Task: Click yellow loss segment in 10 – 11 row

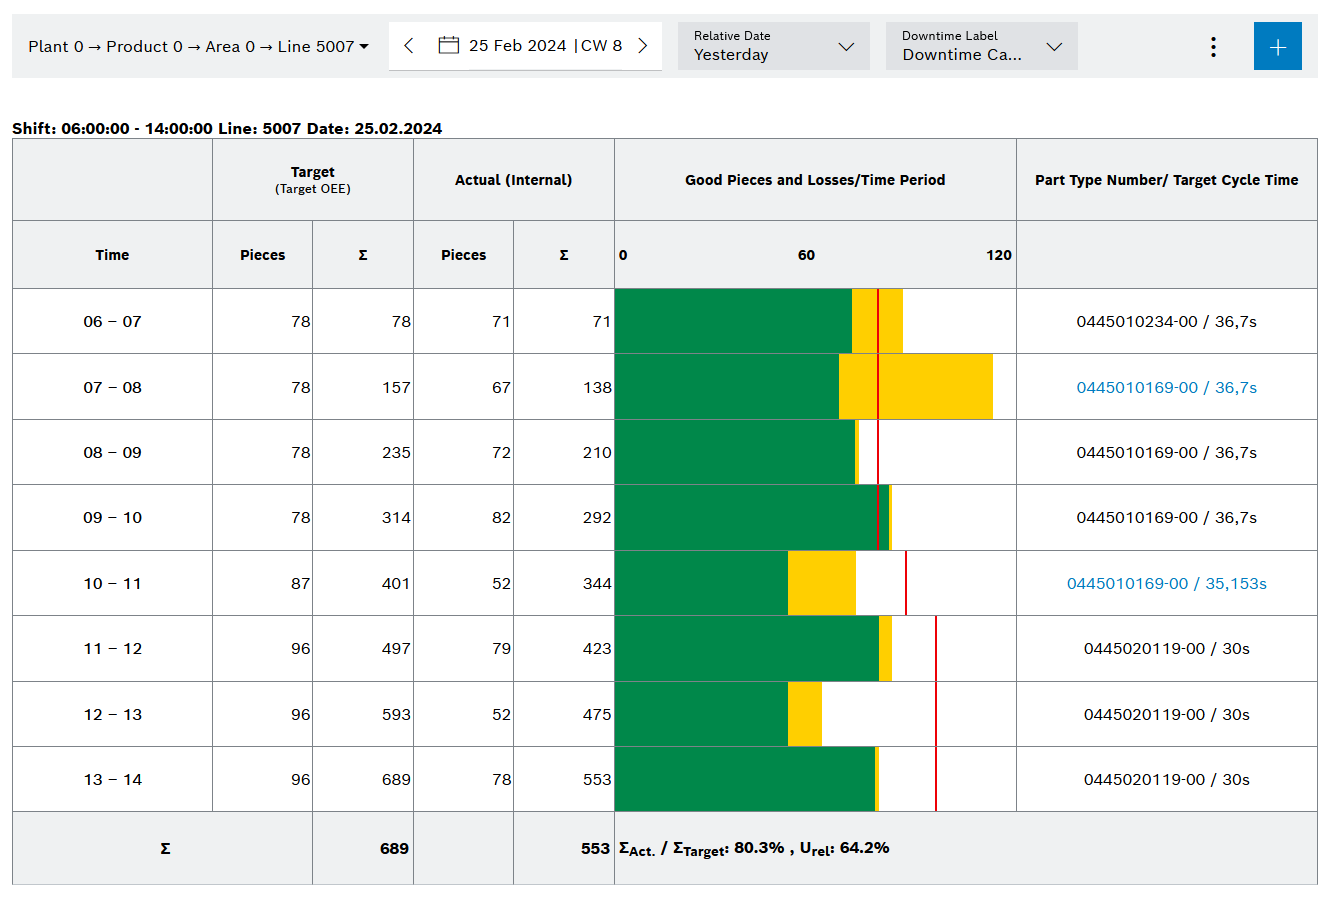Action: coord(821,583)
